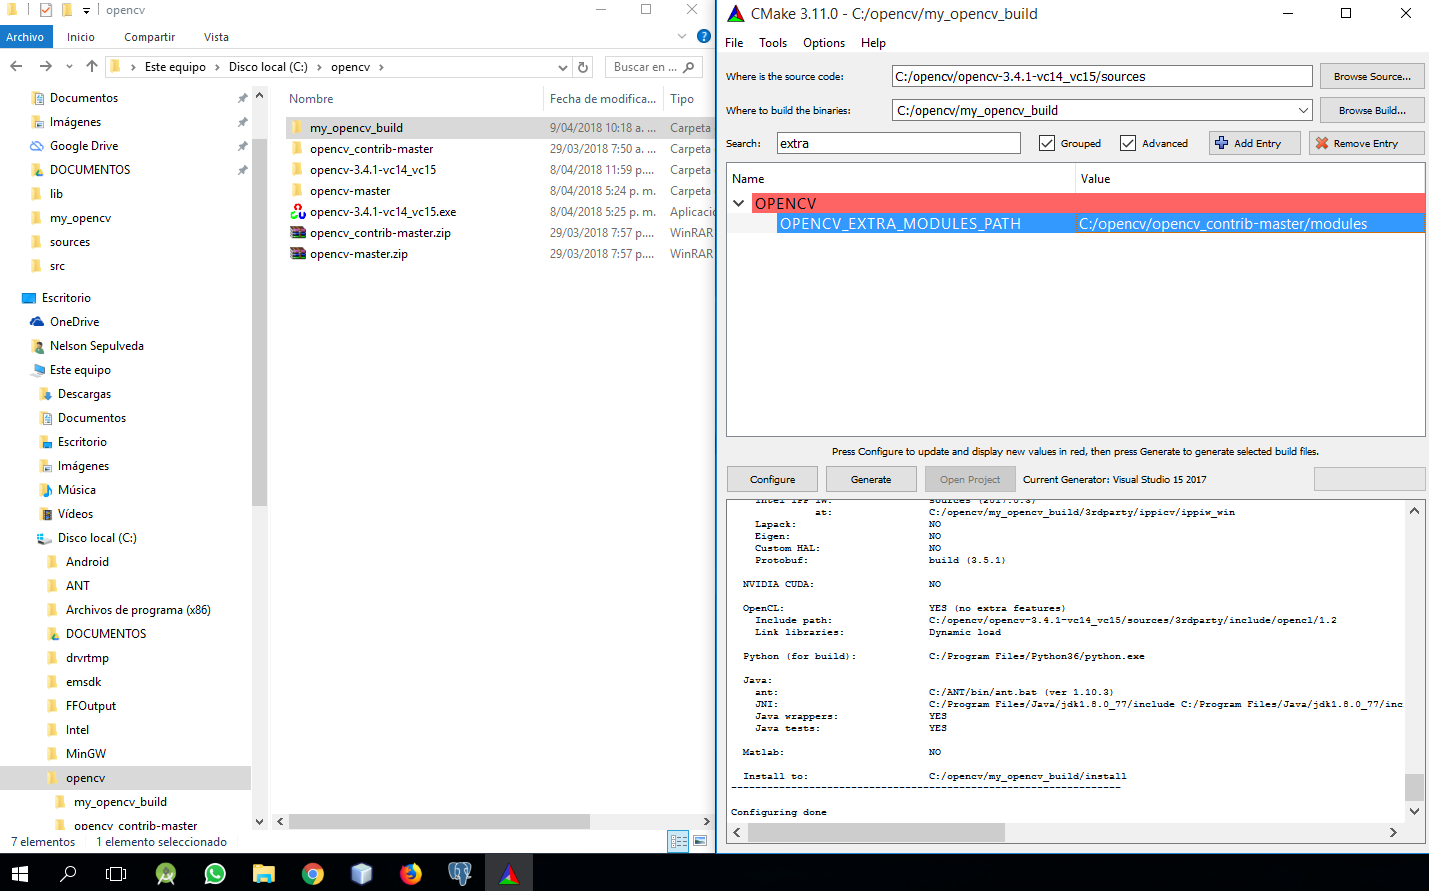
Task: Click the Configure button
Action: pyautogui.click(x=772, y=479)
